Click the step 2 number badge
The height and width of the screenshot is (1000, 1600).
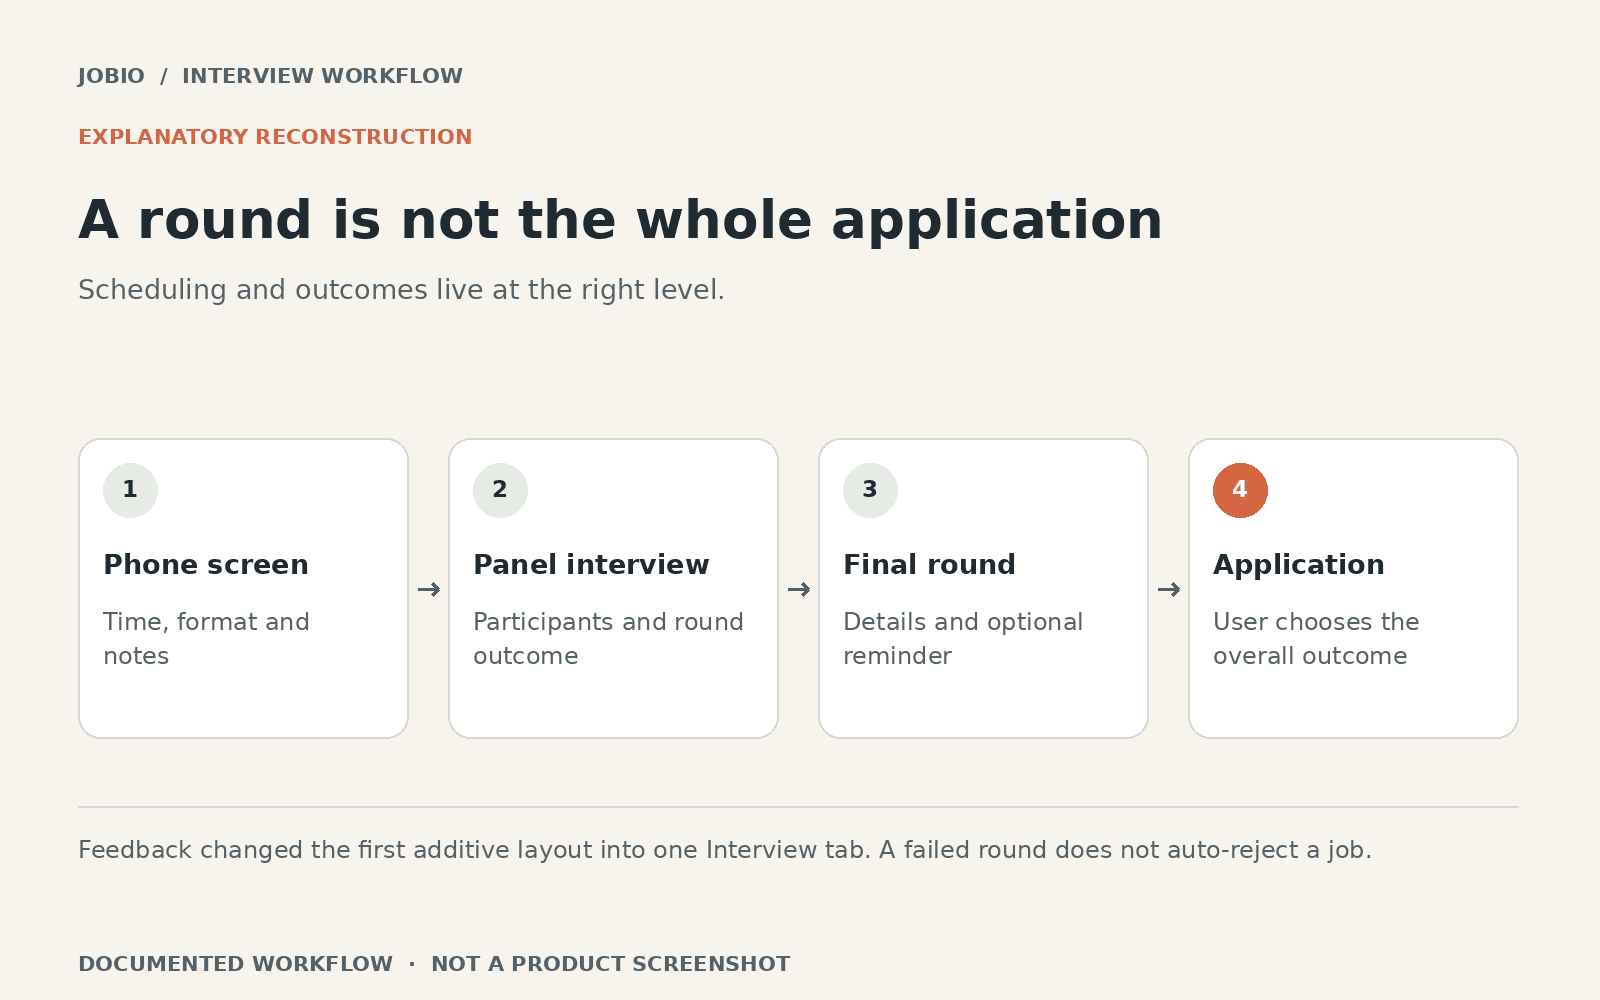500,490
